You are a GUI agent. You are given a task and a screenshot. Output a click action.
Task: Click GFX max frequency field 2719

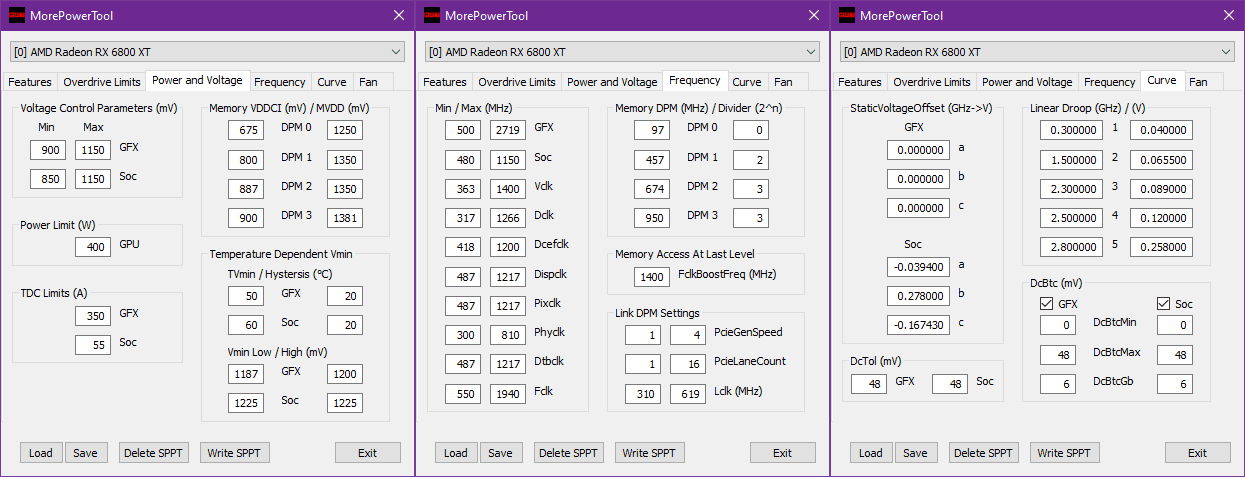click(x=508, y=130)
